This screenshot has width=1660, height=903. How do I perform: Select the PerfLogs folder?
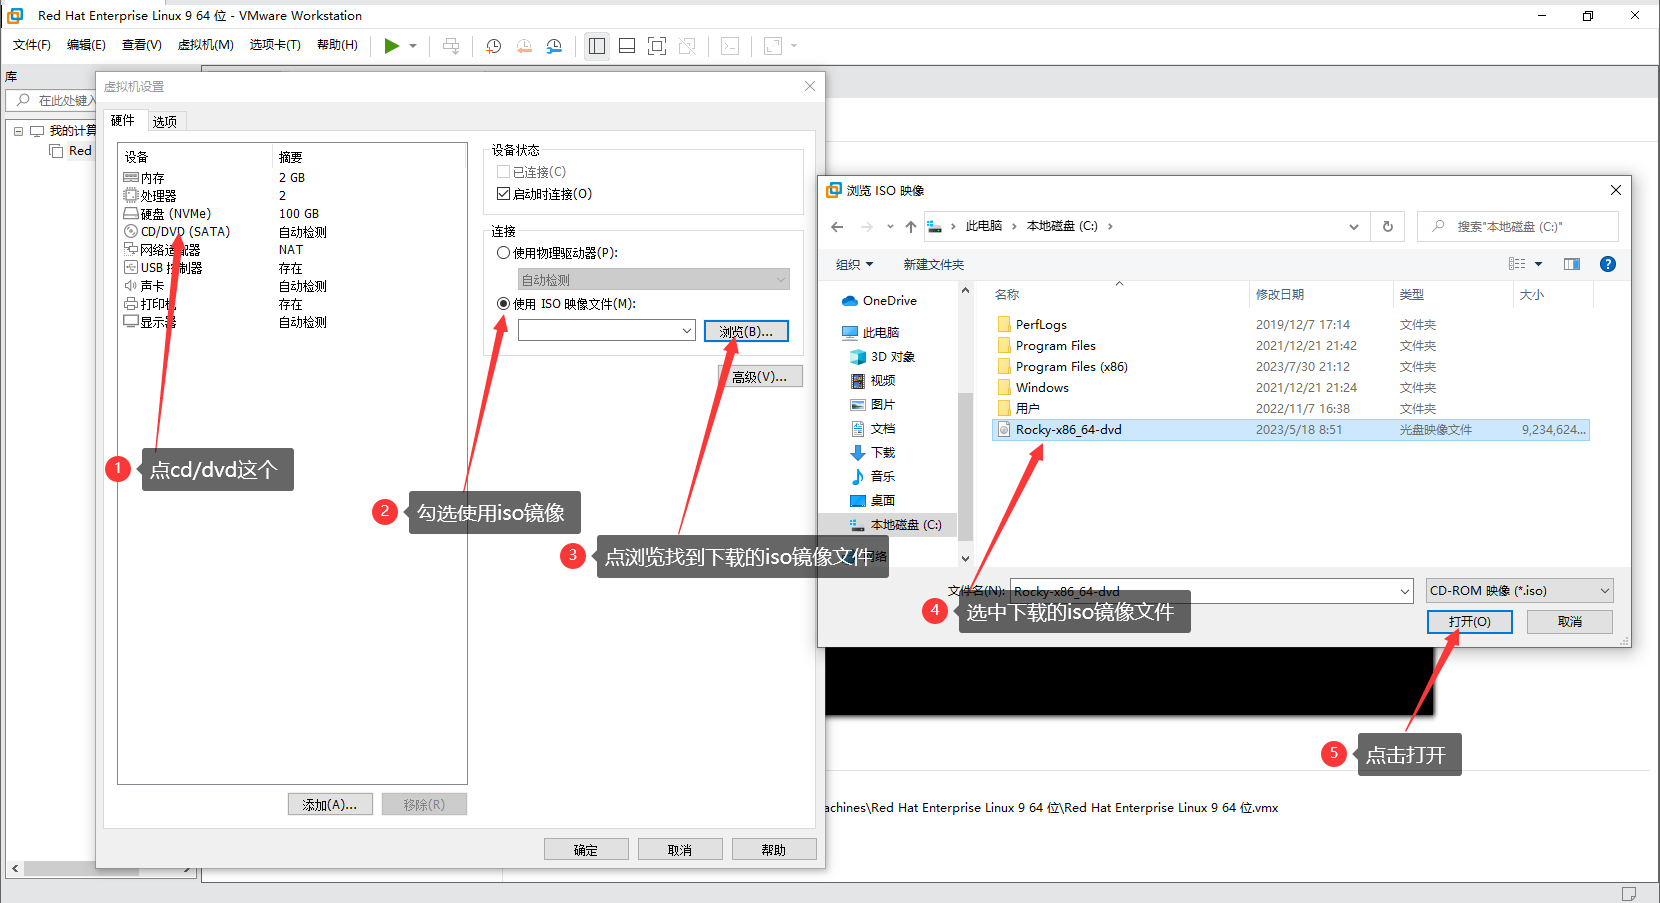pyautogui.click(x=1041, y=325)
